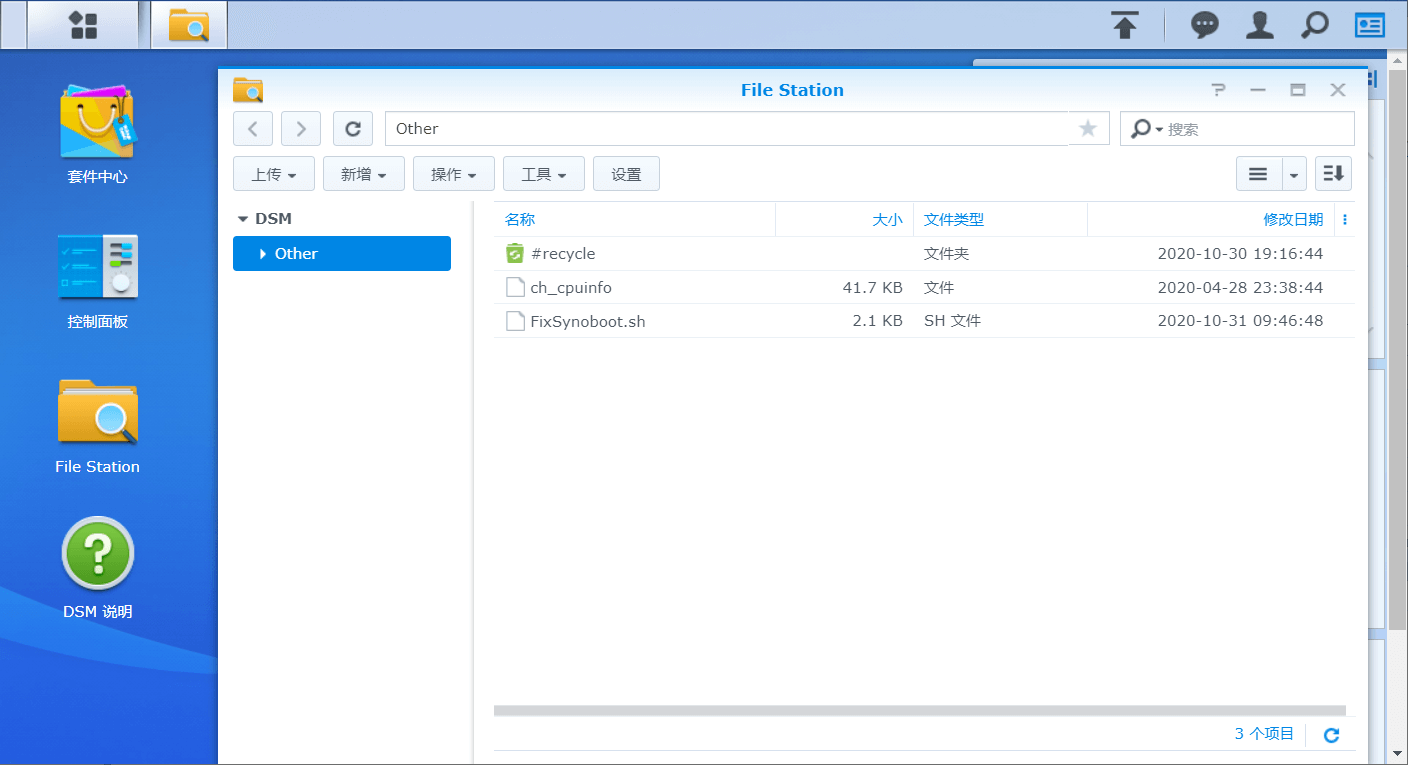Sort files by the 名称 column header

(519, 219)
